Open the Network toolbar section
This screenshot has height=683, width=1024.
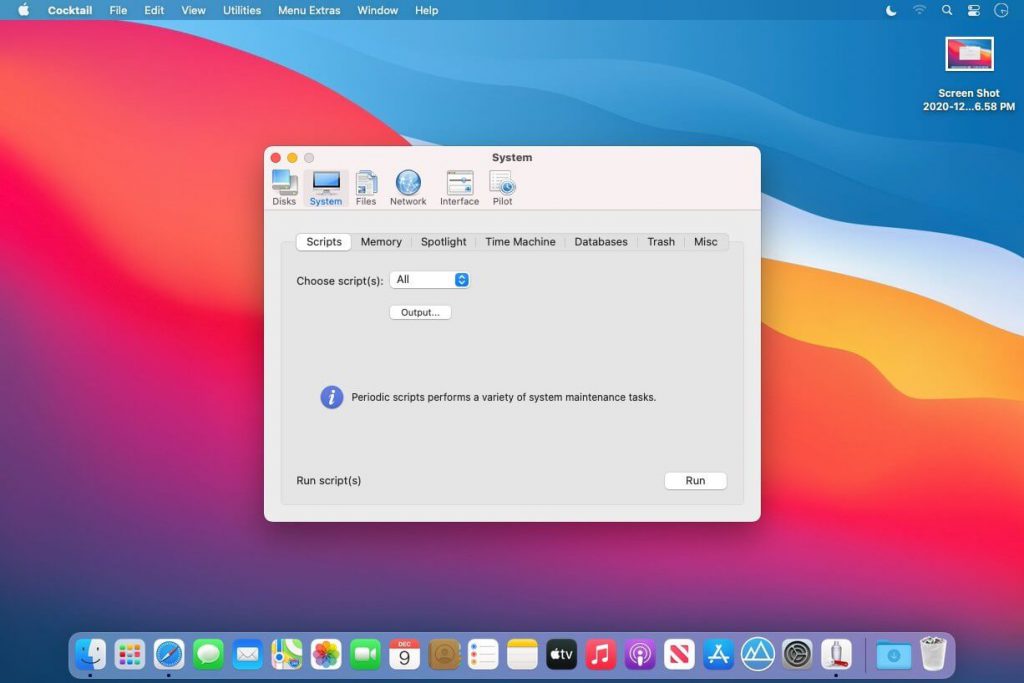[408, 187]
